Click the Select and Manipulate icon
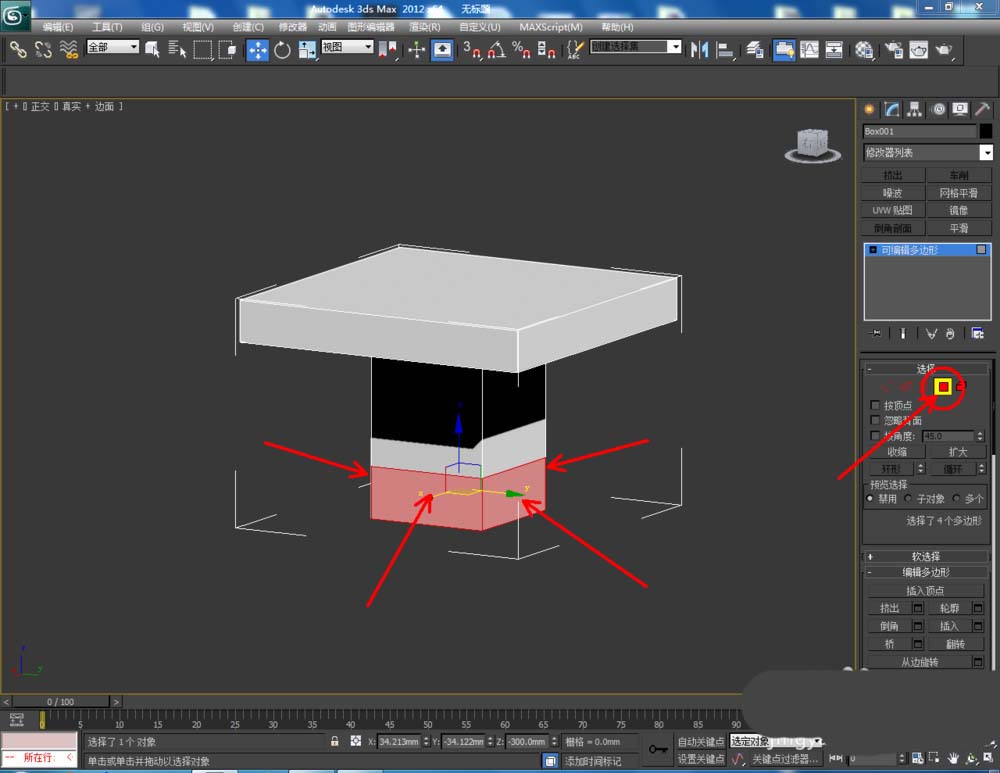The image size is (1000, 773). pyautogui.click(x=416, y=50)
